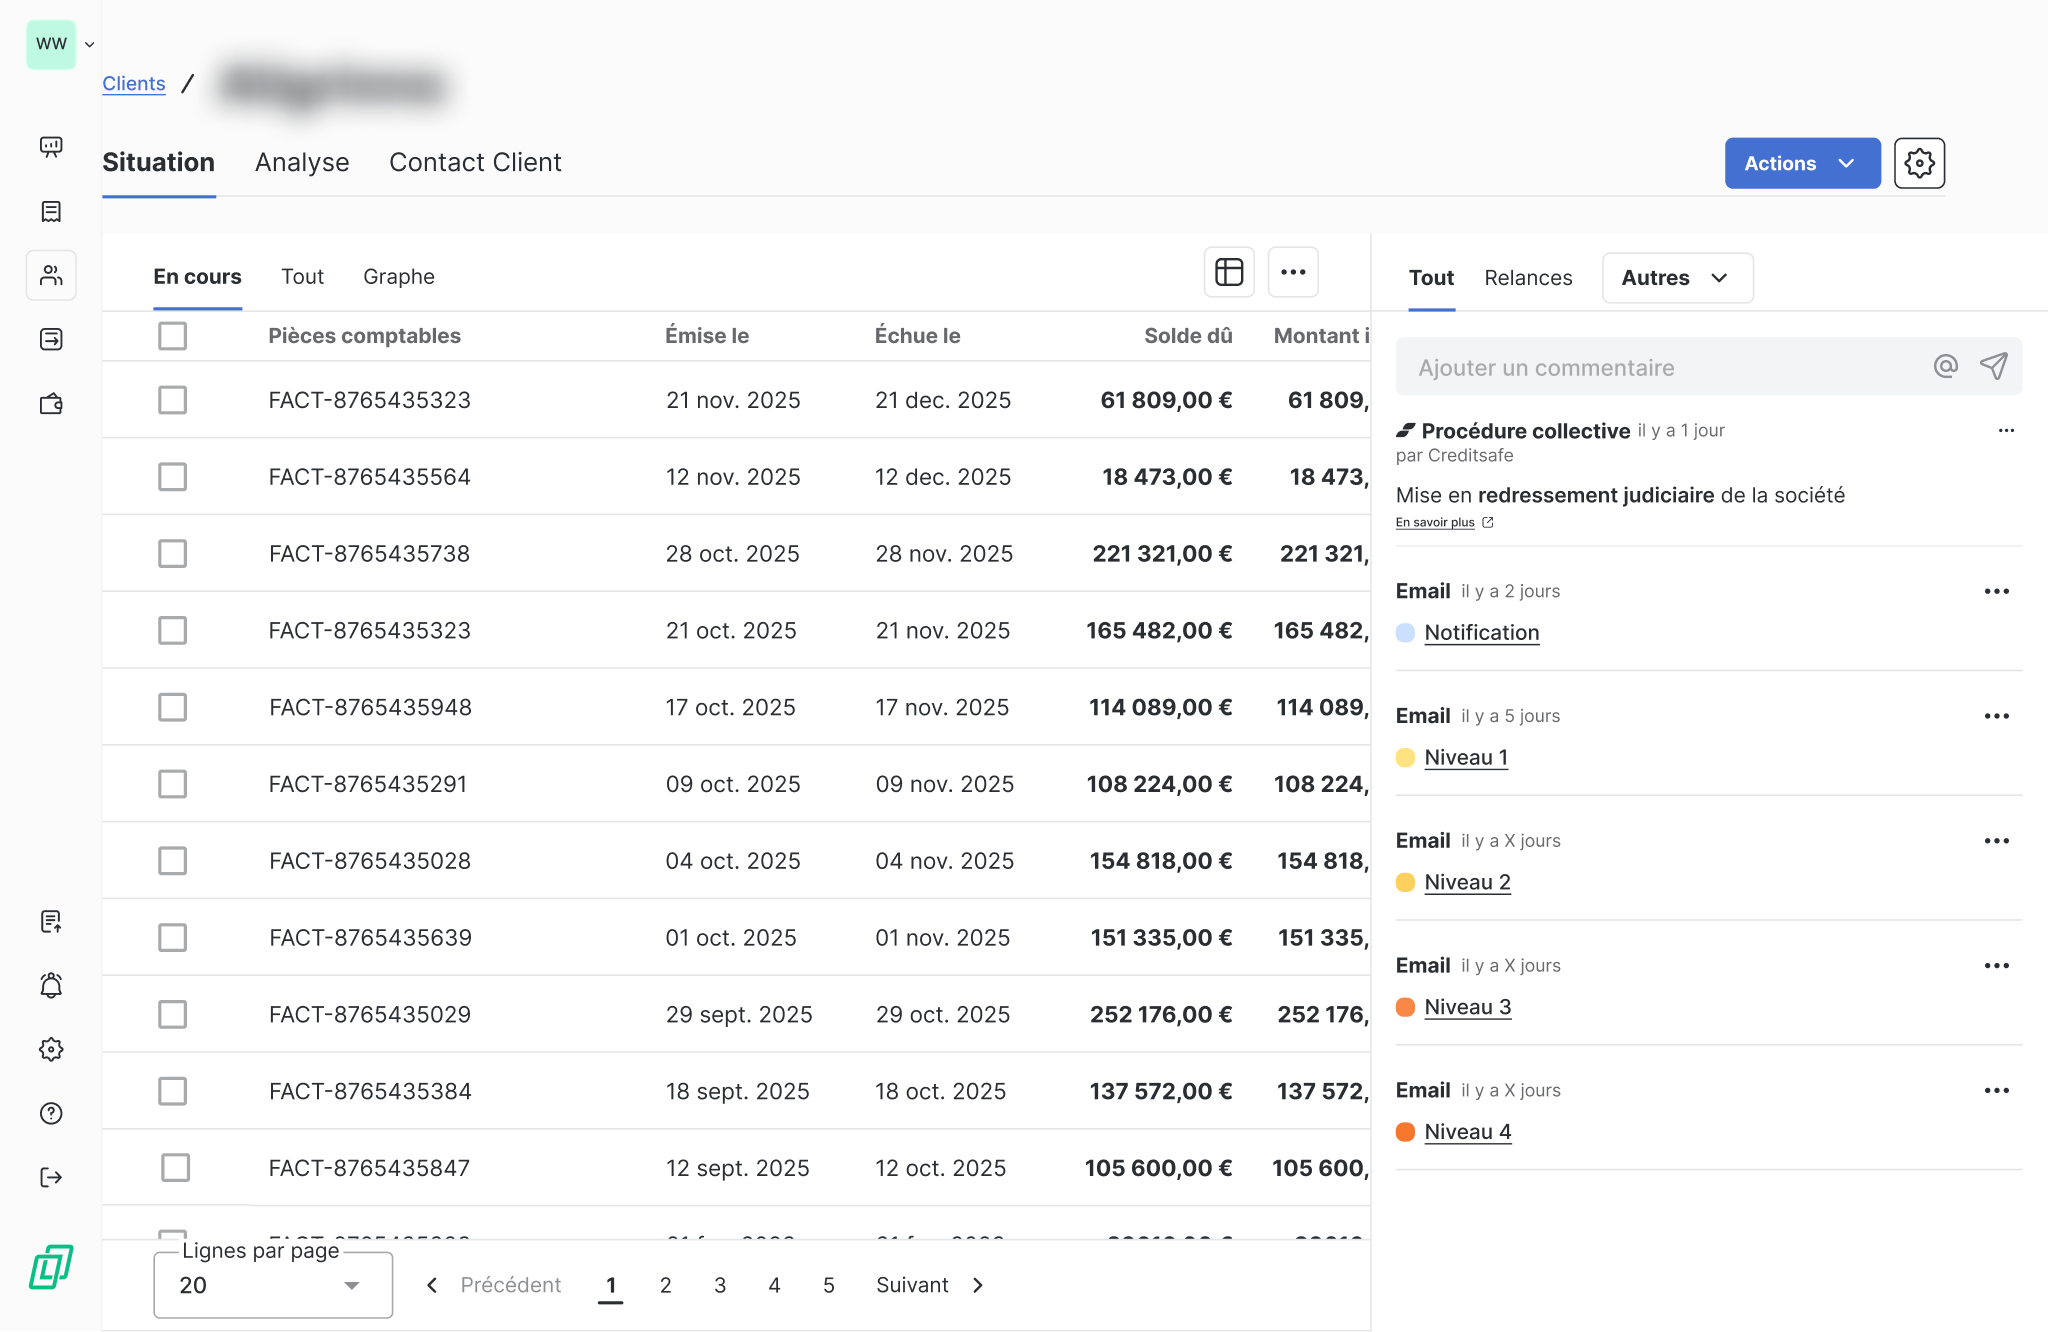Image resolution: width=2048 pixels, height=1332 pixels.
Task: Open the column layout table icon
Action: click(1228, 272)
